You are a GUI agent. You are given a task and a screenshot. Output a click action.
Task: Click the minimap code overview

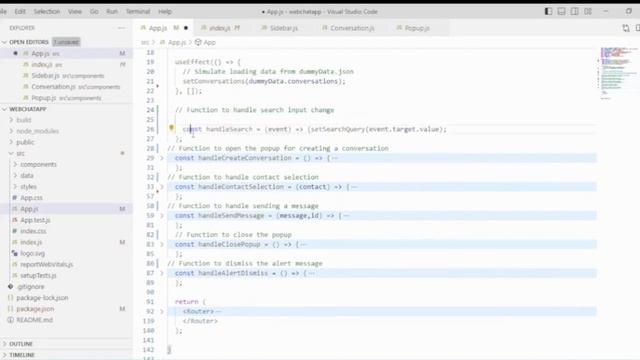tap(618, 73)
